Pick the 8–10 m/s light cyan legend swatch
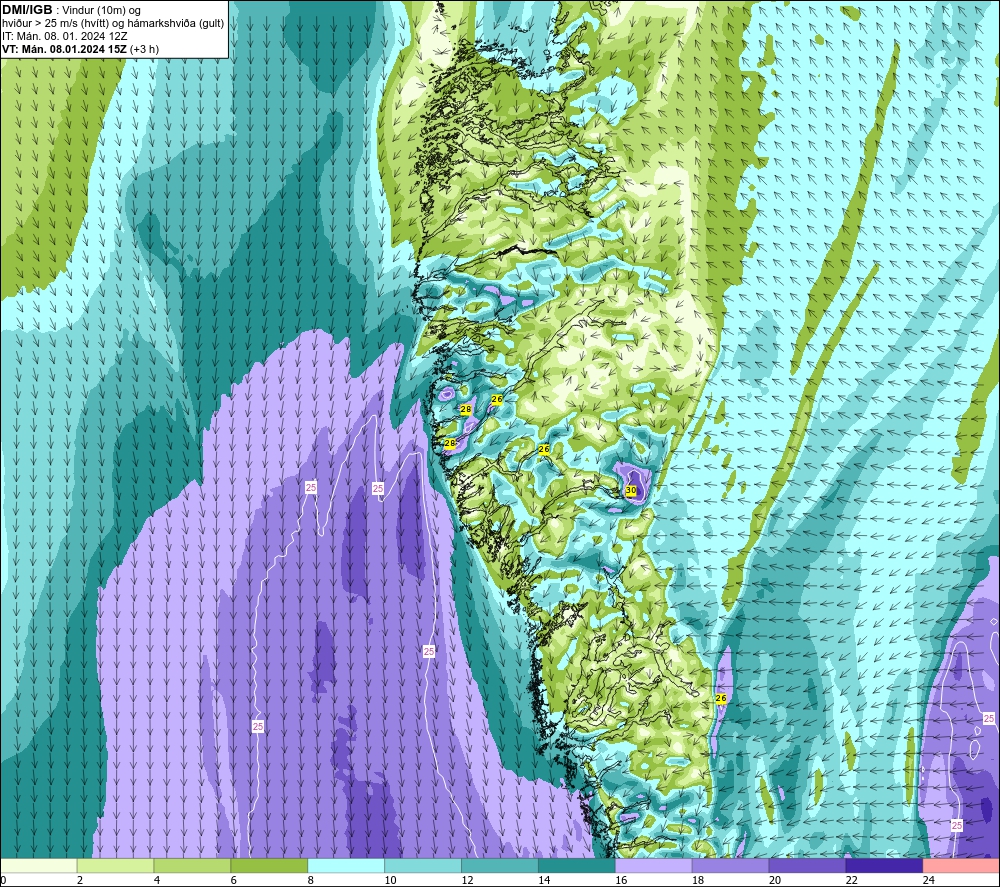Screen dimensions: 1000x887 [x=346, y=865]
